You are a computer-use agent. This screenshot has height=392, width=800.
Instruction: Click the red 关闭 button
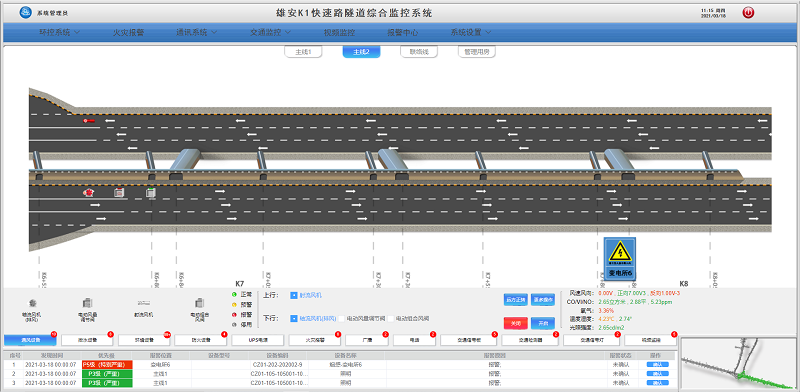[515, 323]
